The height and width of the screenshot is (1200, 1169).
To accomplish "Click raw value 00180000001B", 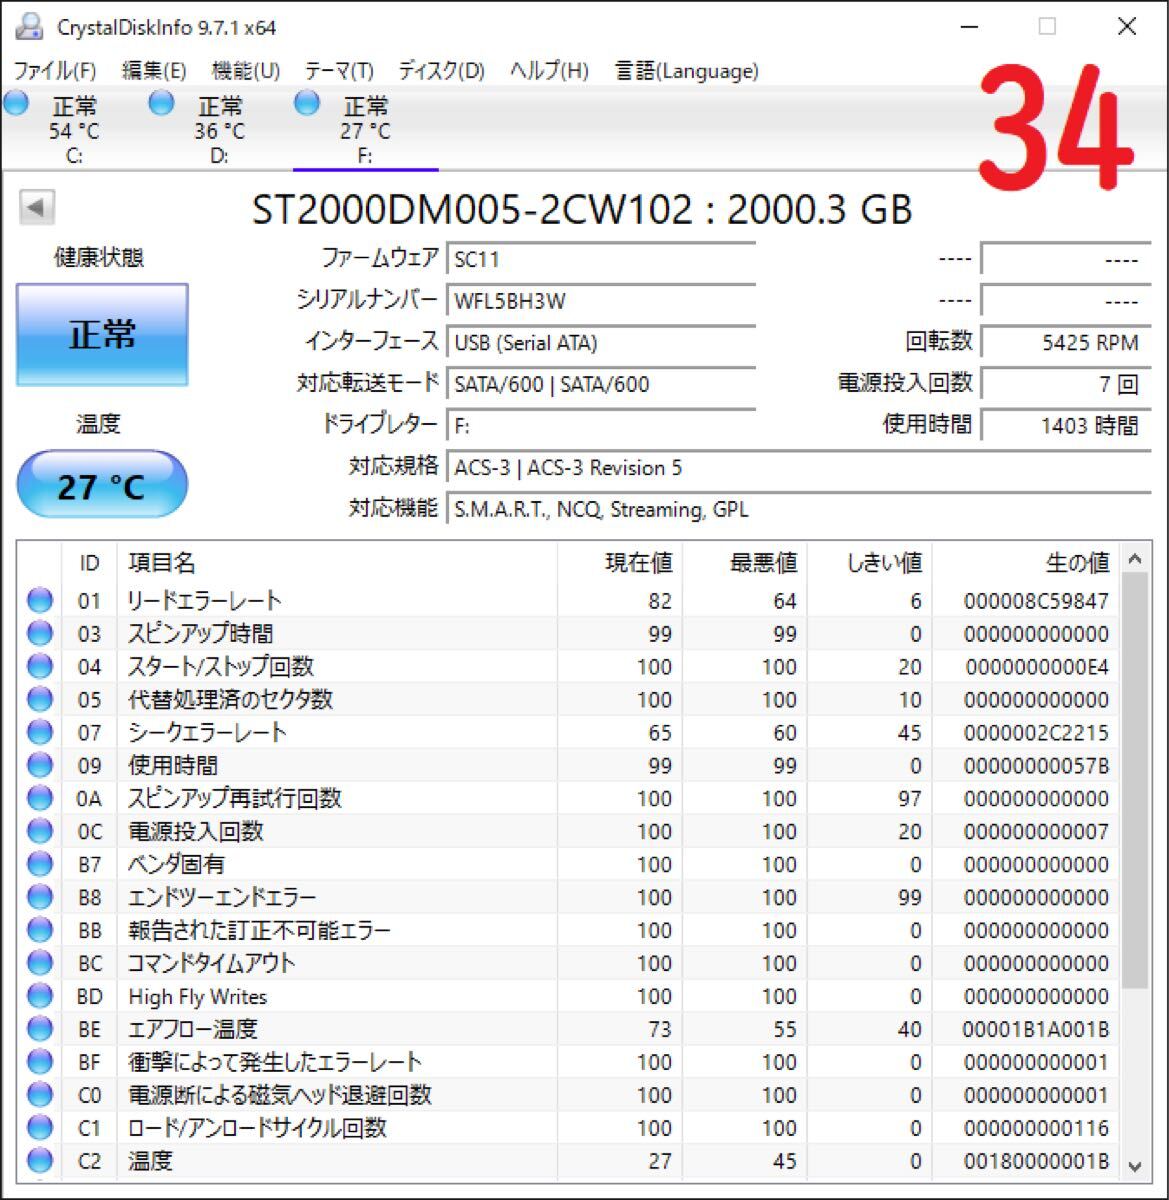I will 1036,1162.
